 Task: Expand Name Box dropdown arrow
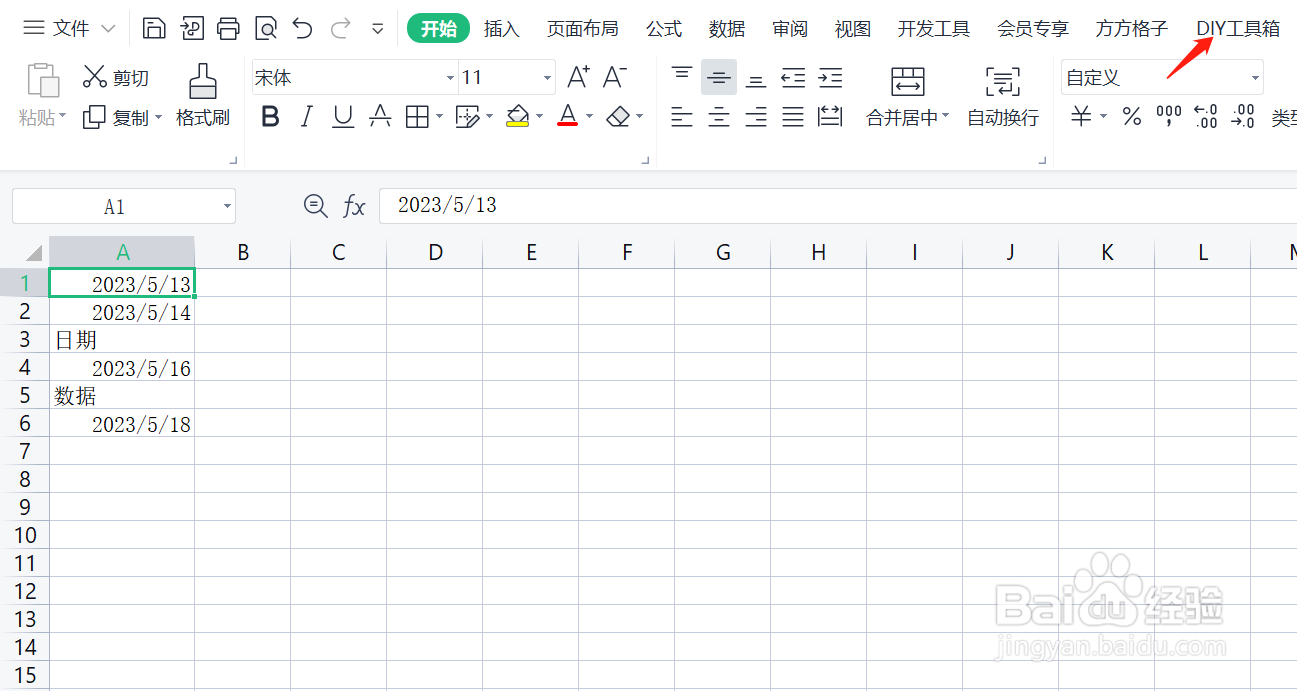click(x=228, y=207)
